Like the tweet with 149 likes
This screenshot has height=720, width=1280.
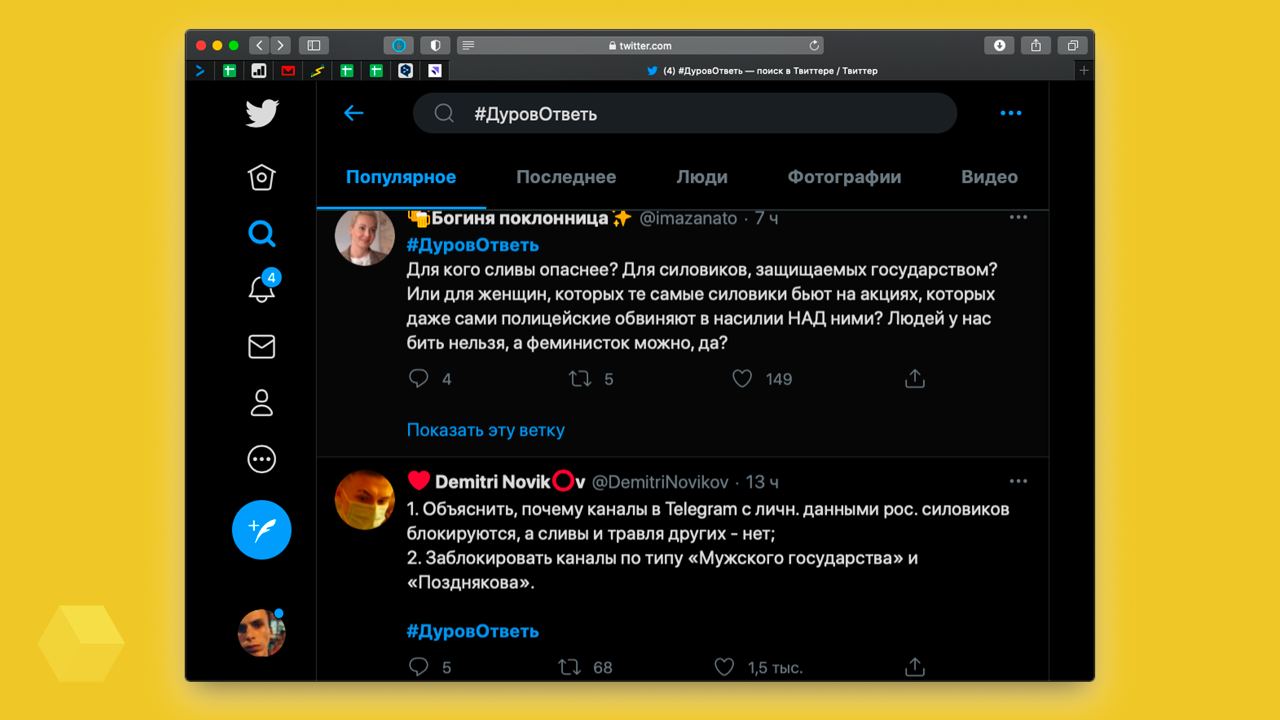coord(742,379)
